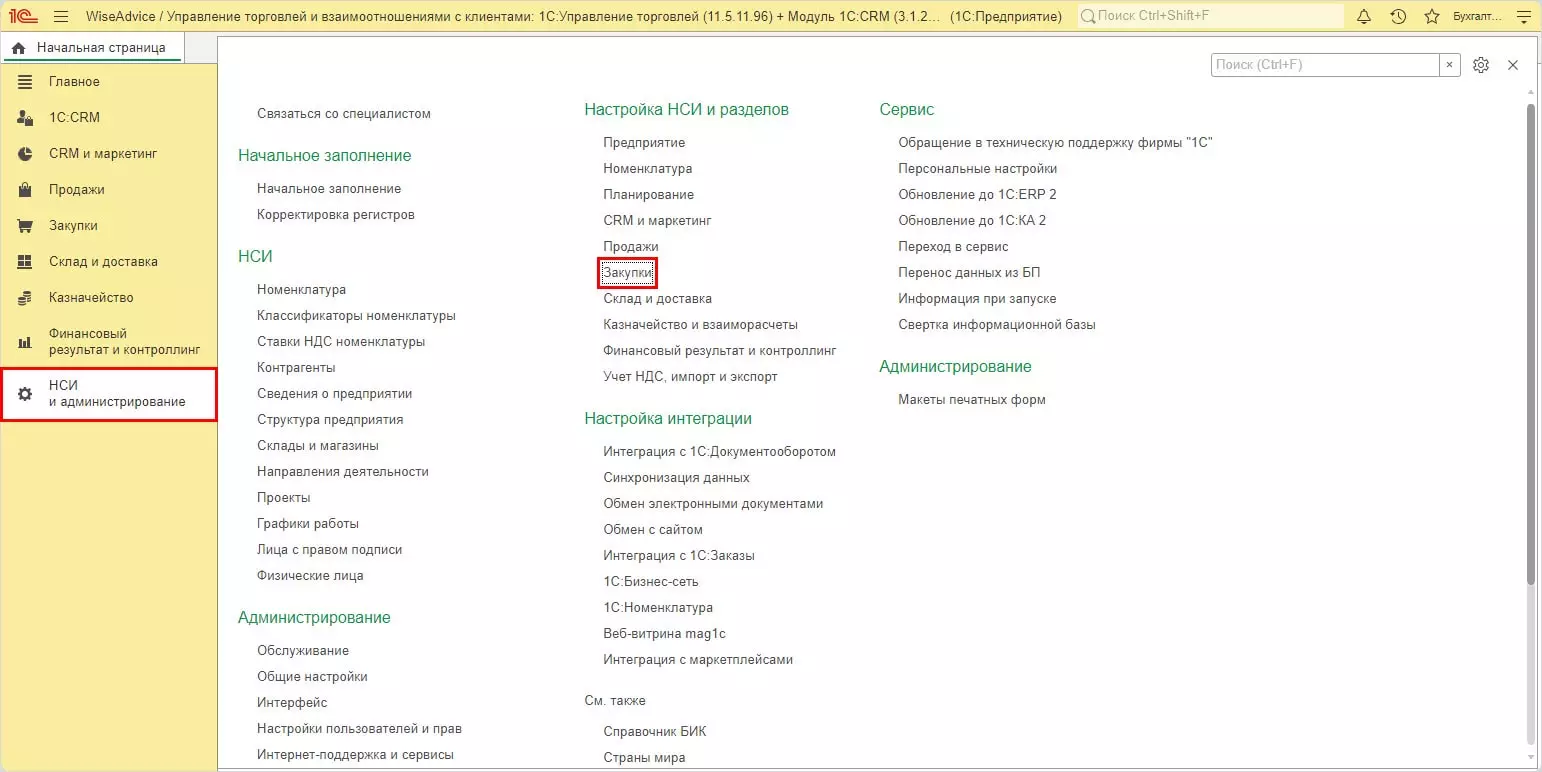Open Интеграция с 1С:Документооборотом link

coord(720,452)
